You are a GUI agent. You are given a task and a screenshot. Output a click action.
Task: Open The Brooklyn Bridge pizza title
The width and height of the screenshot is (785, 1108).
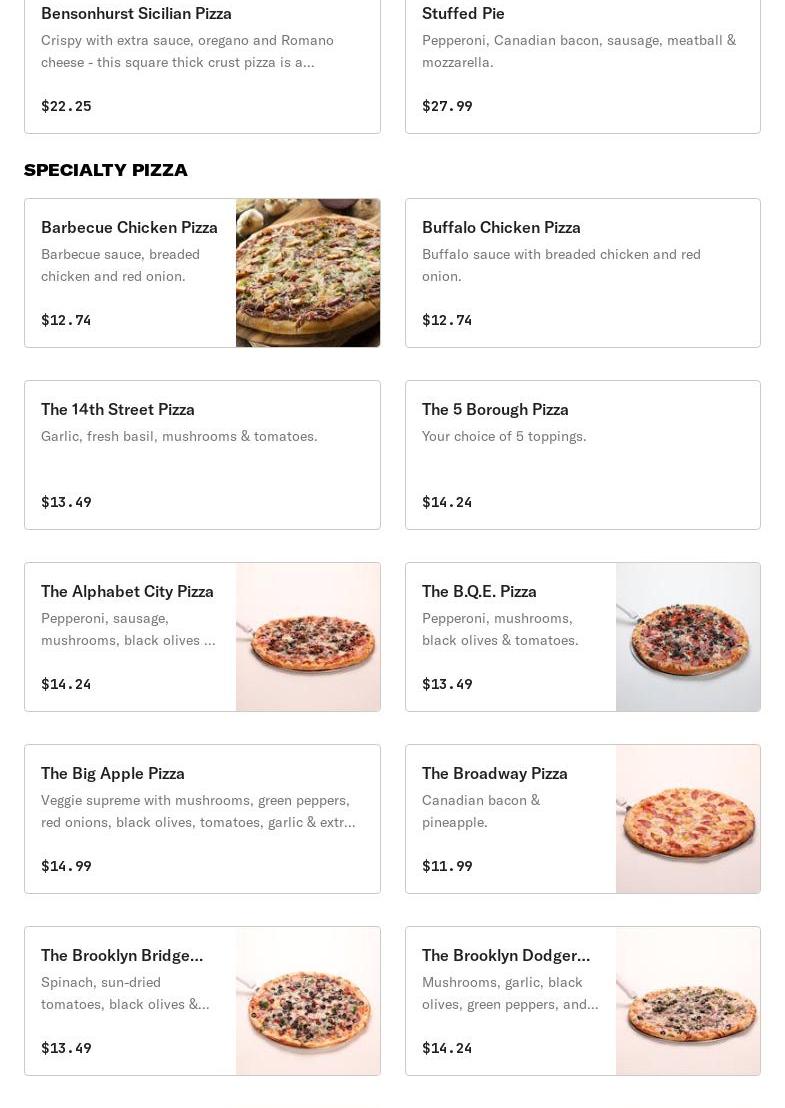(x=122, y=955)
